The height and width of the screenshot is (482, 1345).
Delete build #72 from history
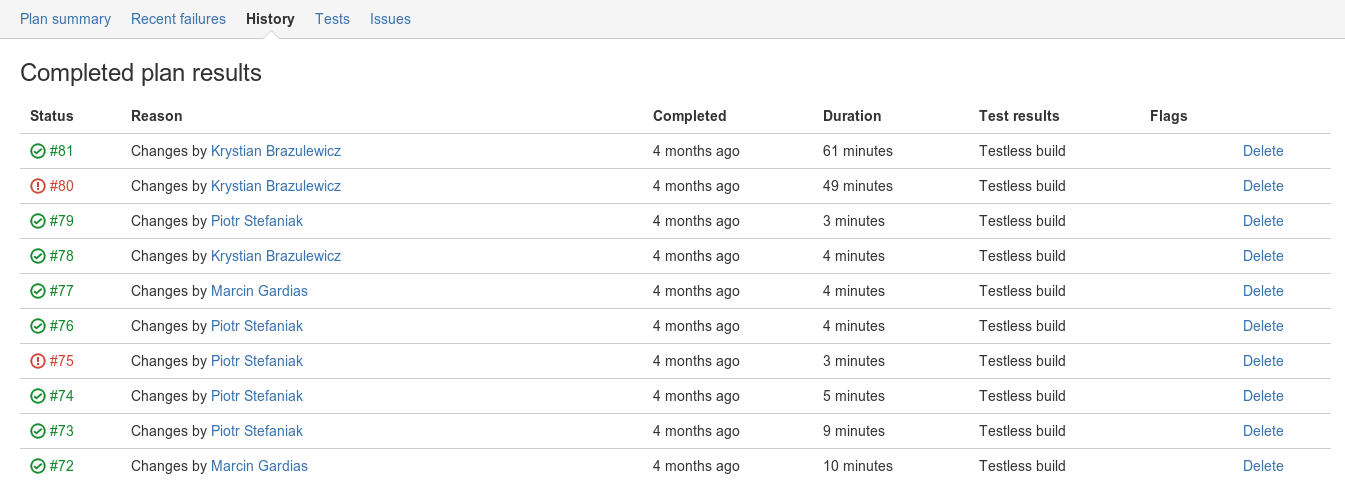pyautogui.click(x=1263, y=466)
